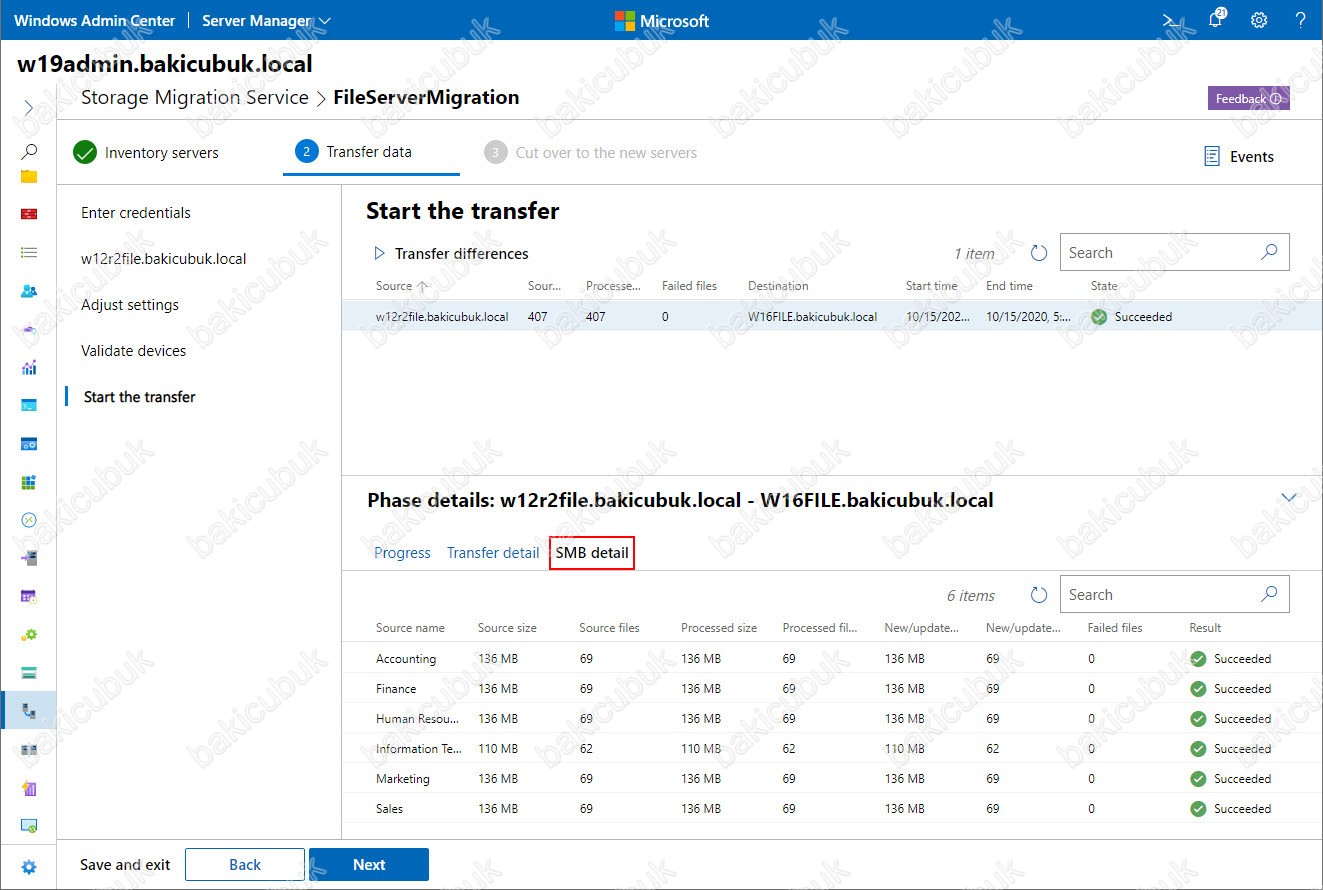Click Save and exit
The height and width of the screenshot is (890, 1323).
125,865
